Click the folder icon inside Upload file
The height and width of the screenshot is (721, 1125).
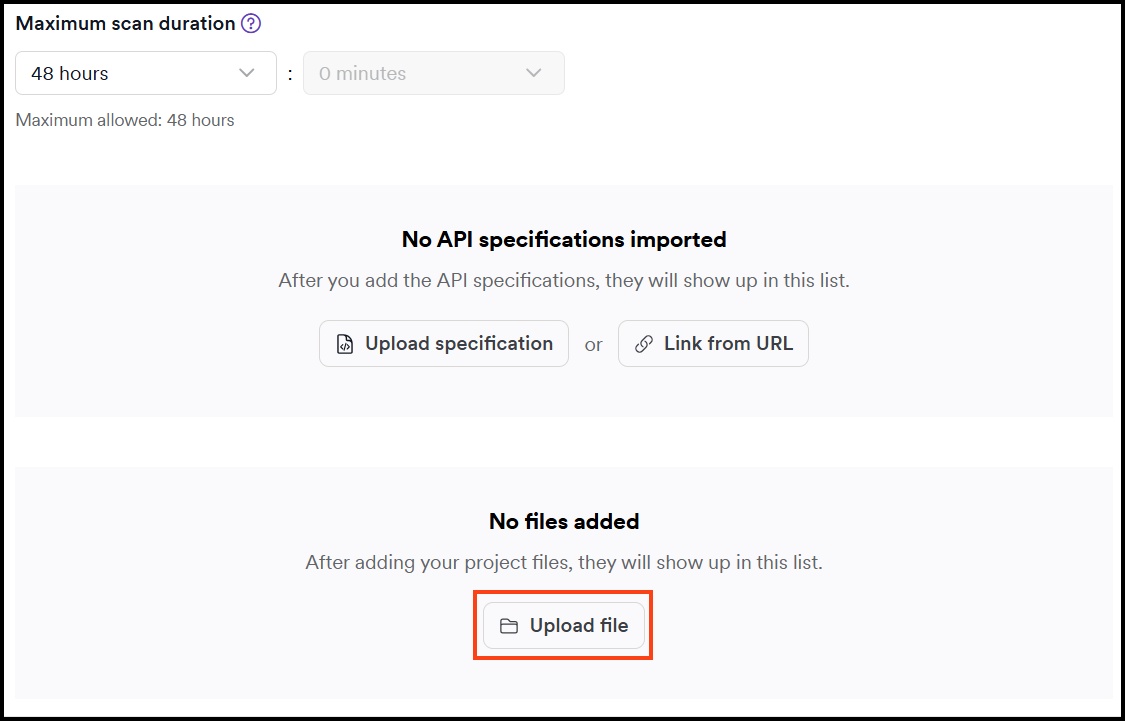pos(508,624)
